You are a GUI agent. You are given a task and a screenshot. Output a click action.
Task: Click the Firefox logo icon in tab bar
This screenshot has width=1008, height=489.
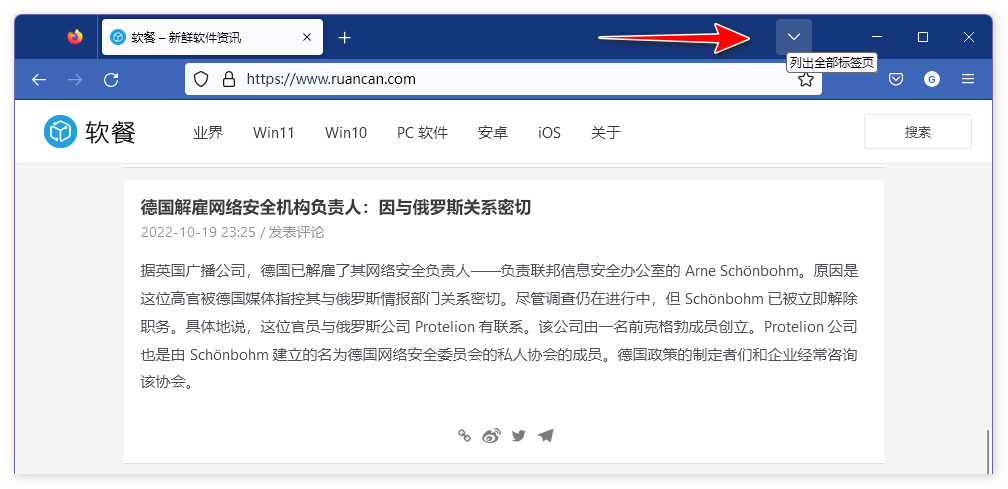click(75, 38)
